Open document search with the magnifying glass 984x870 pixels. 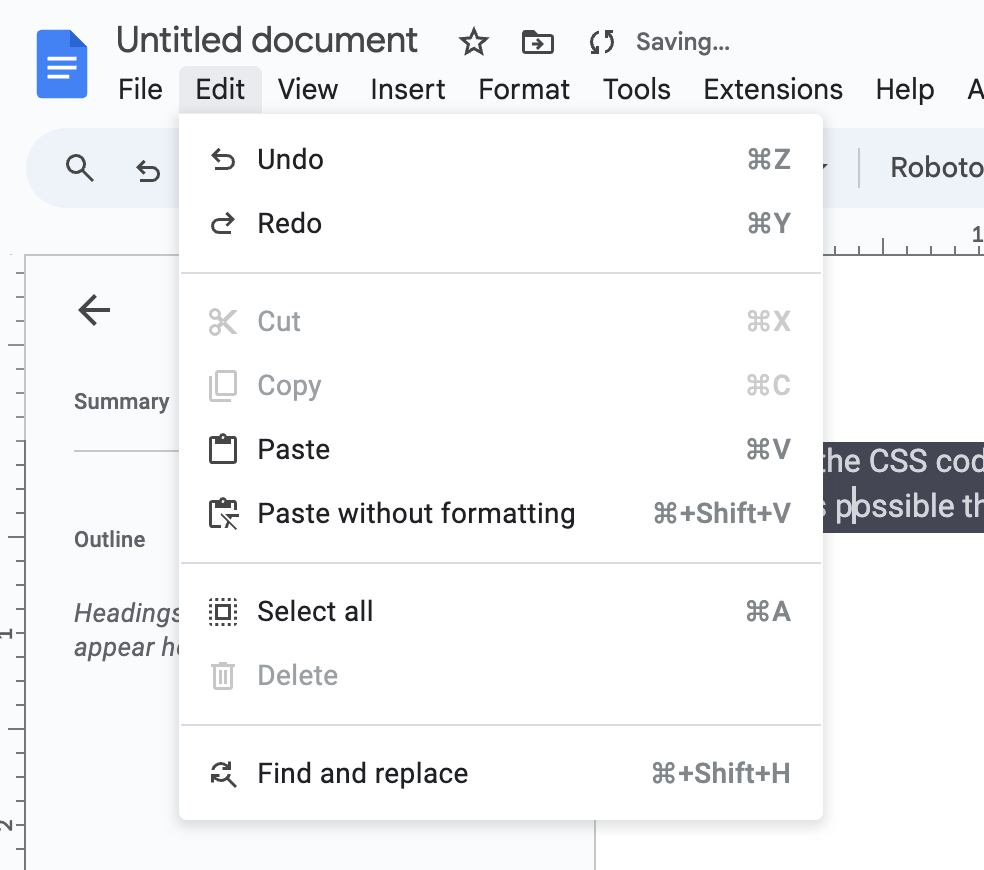(80, 168)
